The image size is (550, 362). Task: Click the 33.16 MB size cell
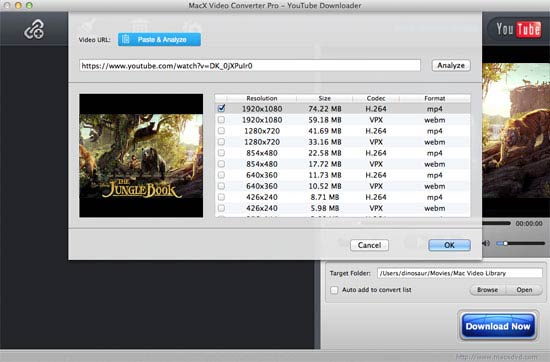pyautogui.click(x=325, y=142)
